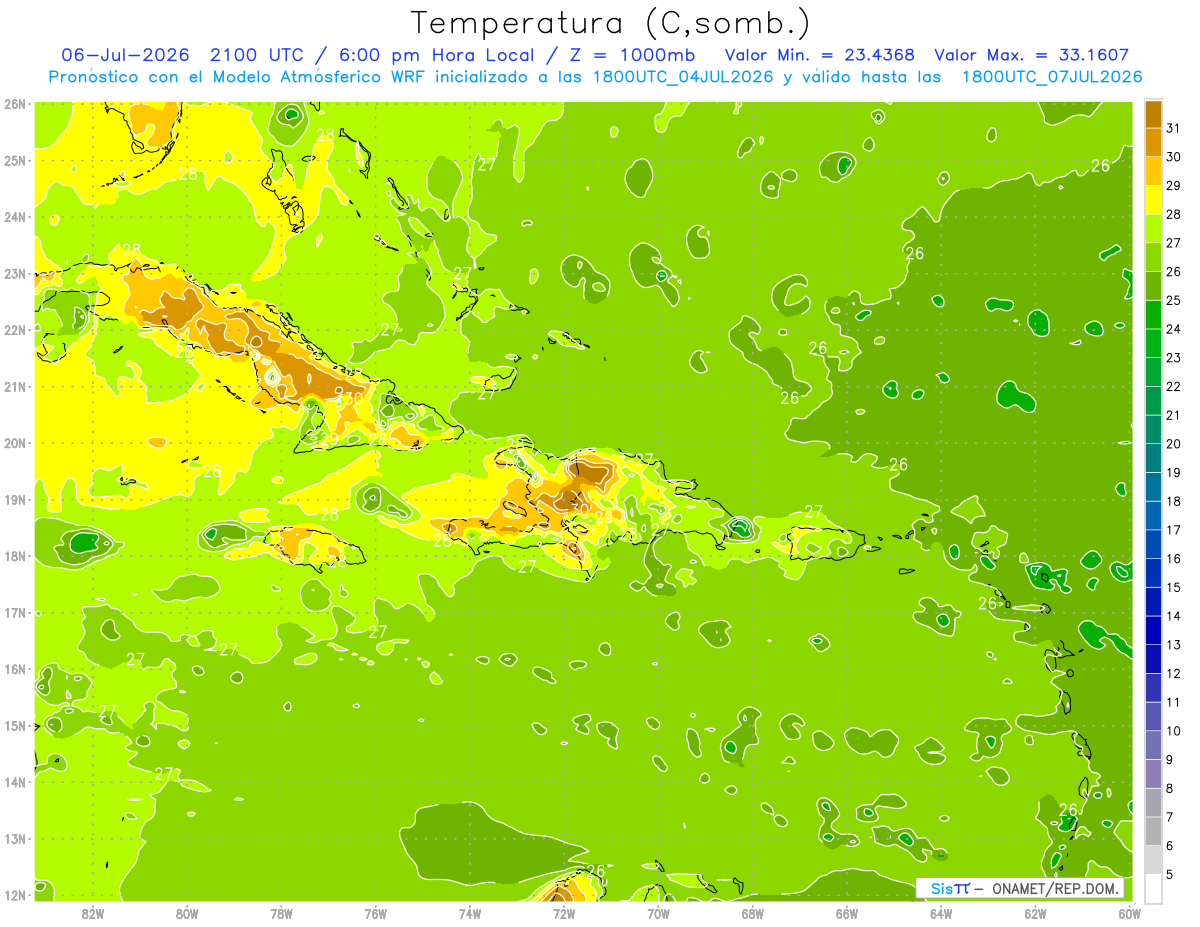Click the "62W" longitude axis label
The image size is (1200, 927).
point(1035,913)
